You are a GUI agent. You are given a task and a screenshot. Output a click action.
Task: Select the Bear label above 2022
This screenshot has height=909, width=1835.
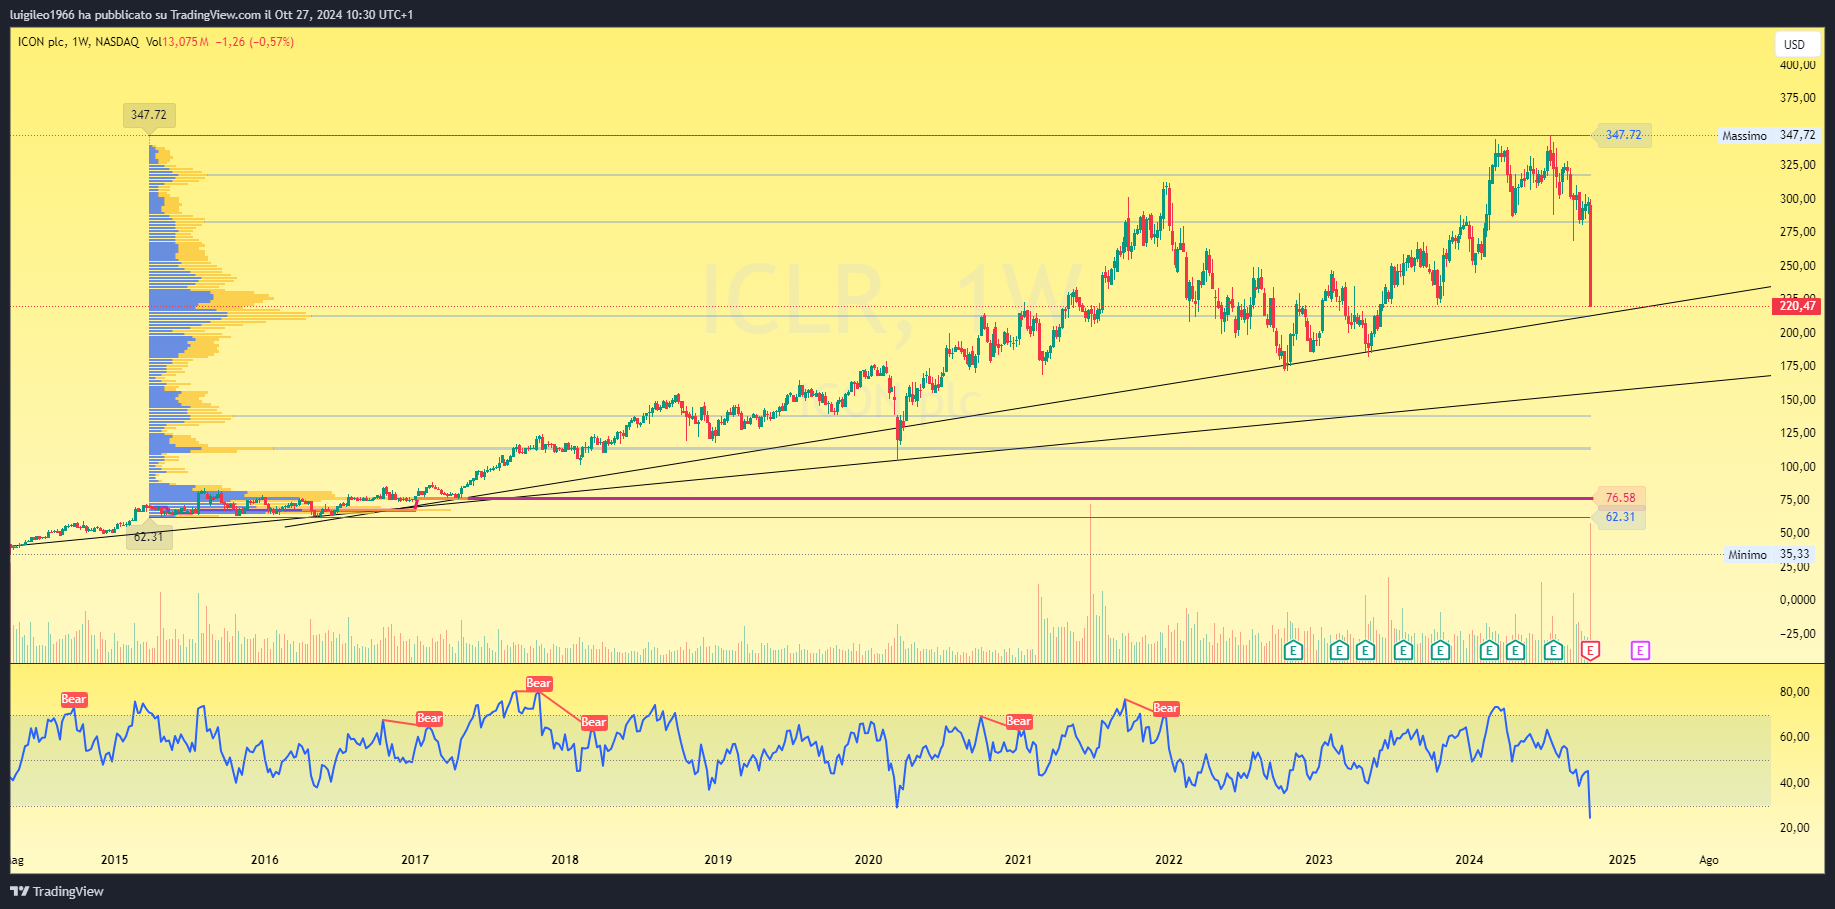click(x=1166, y=708)
